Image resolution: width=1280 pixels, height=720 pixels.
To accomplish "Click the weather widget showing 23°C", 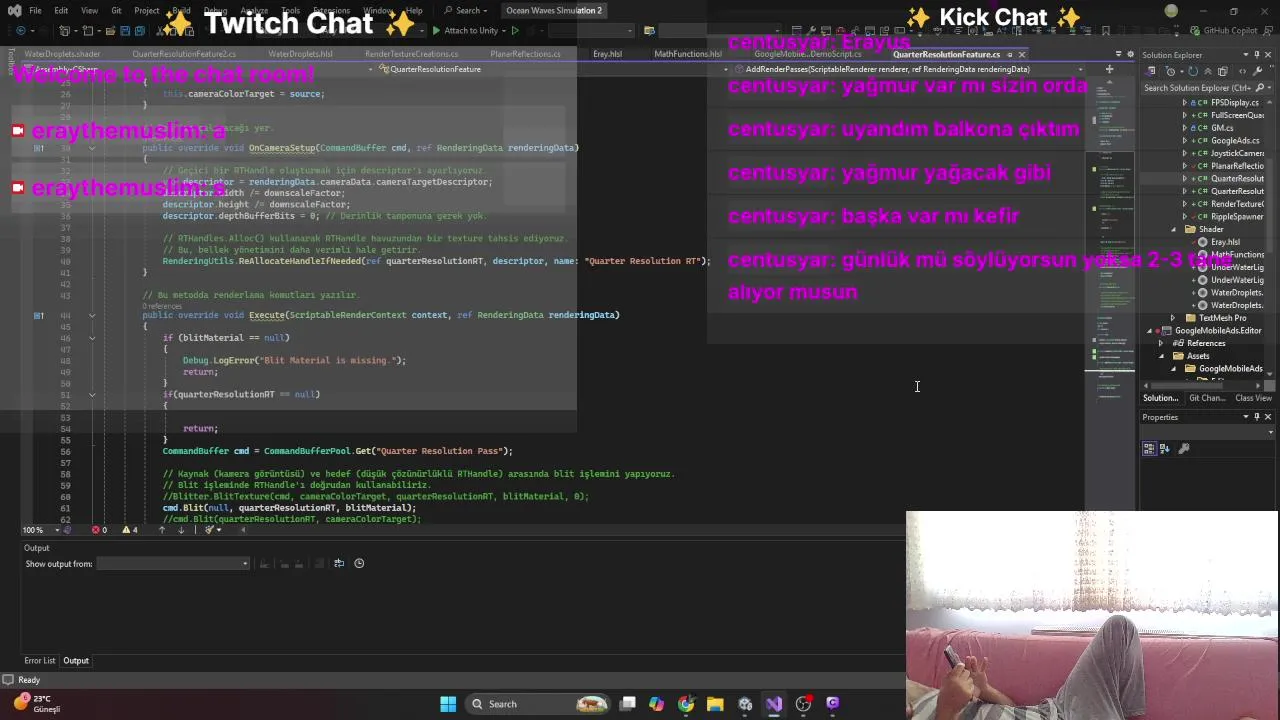I will coord(38,704).
